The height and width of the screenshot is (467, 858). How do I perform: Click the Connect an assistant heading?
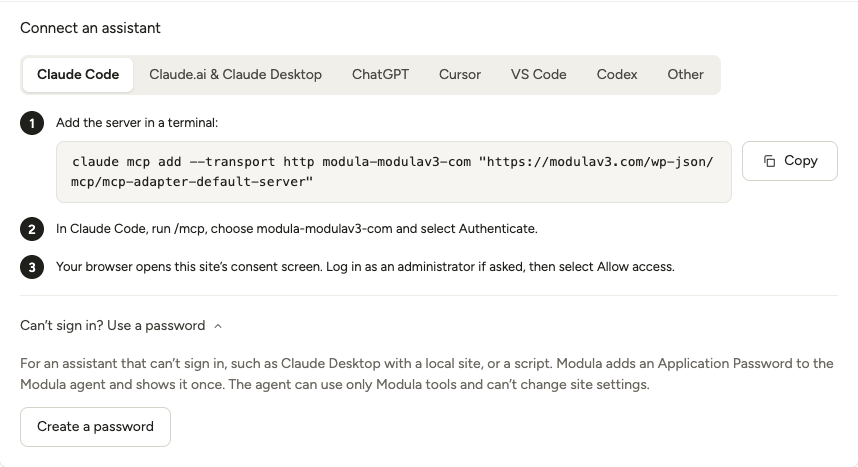coord(90,28)
